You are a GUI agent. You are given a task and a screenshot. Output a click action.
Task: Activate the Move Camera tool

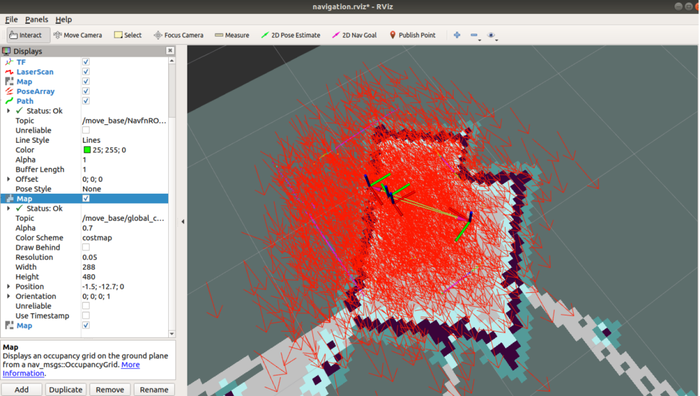click(78, 35)
